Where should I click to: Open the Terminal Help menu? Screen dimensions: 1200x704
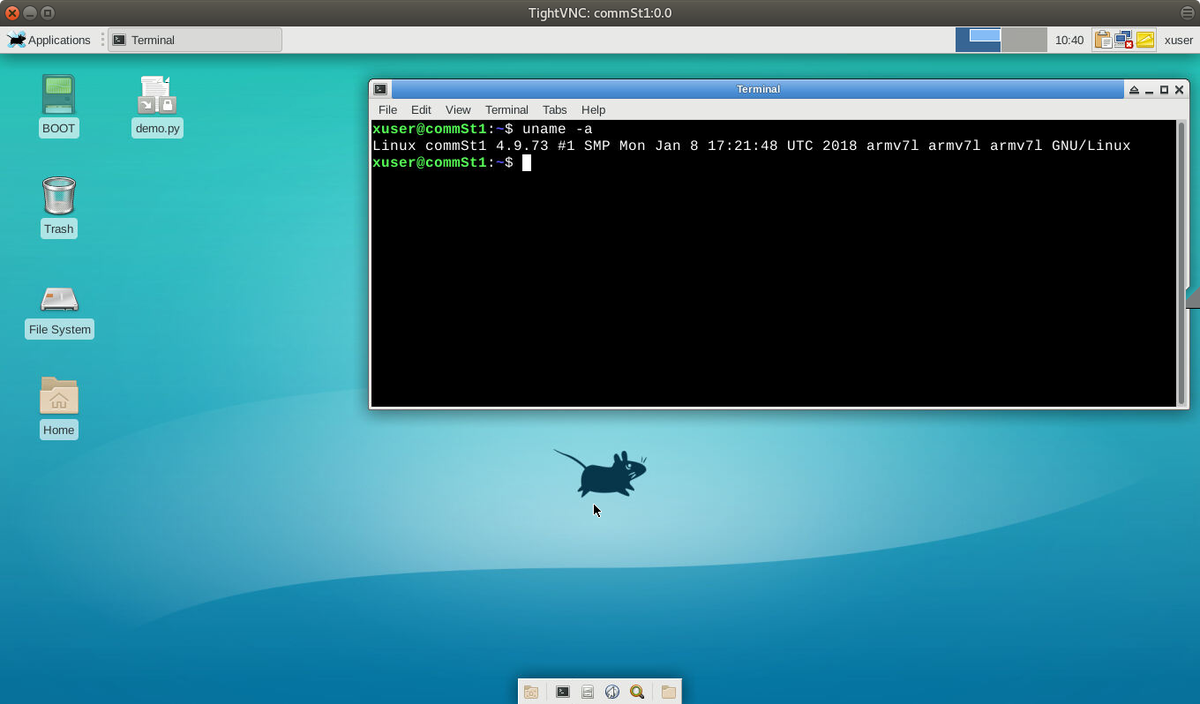click(593, 109)
